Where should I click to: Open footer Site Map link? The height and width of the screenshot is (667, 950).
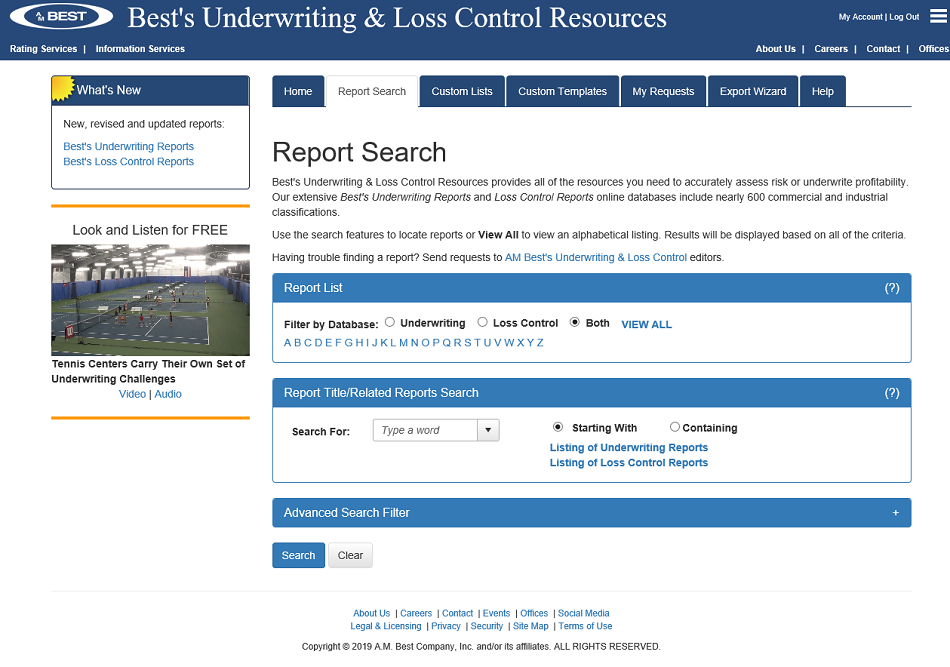click(531, 626)
